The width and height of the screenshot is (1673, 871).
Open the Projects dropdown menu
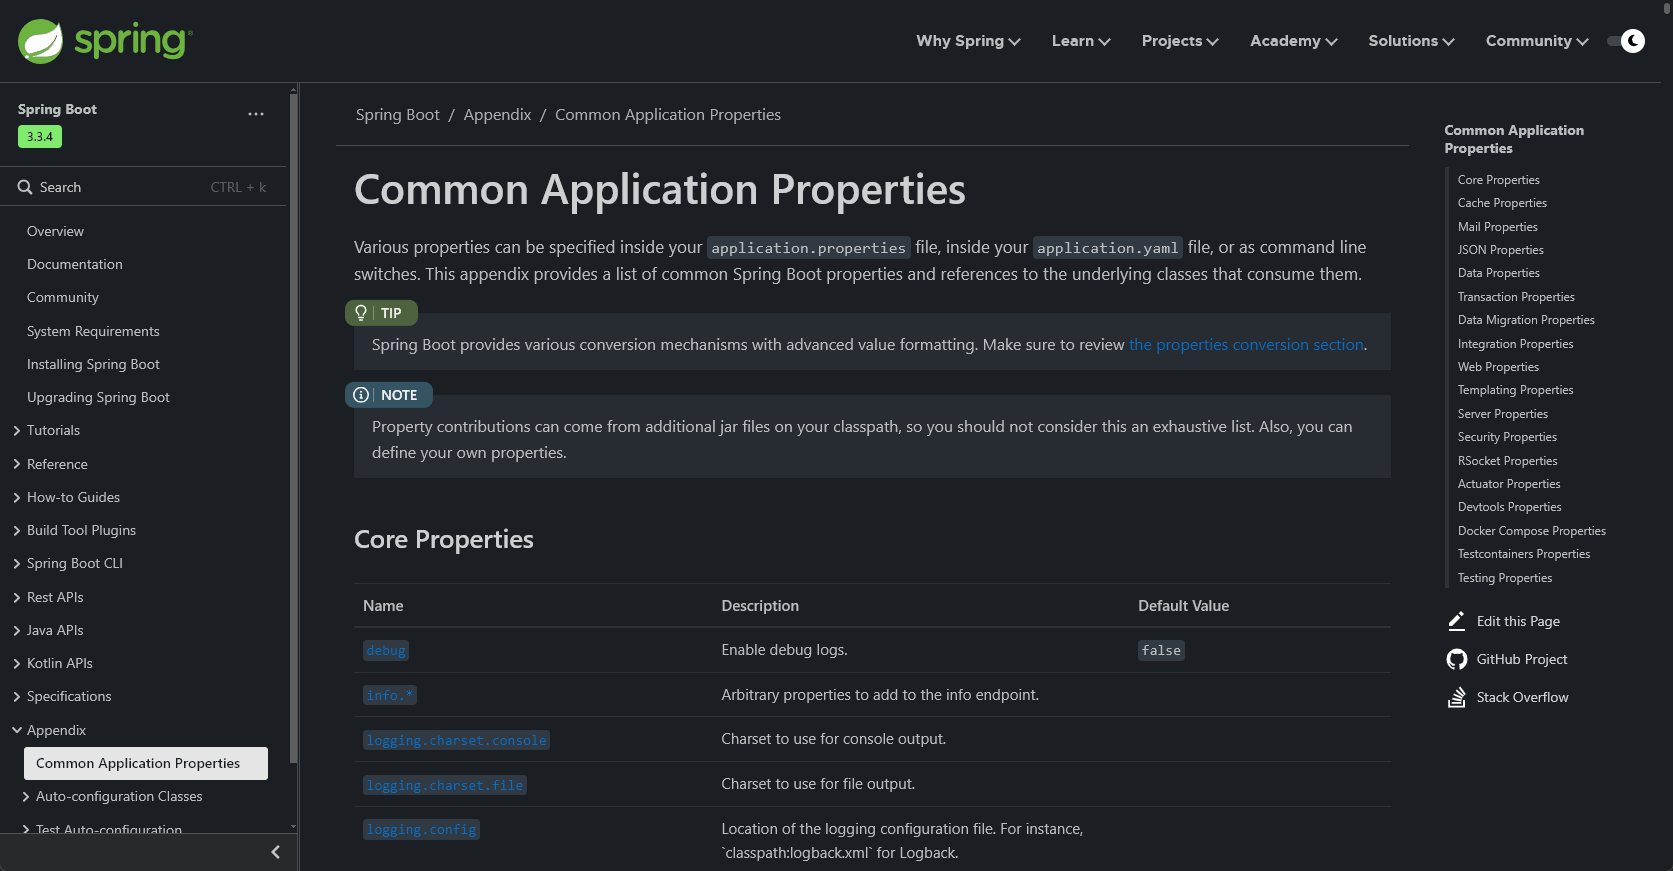[1180, 41]
